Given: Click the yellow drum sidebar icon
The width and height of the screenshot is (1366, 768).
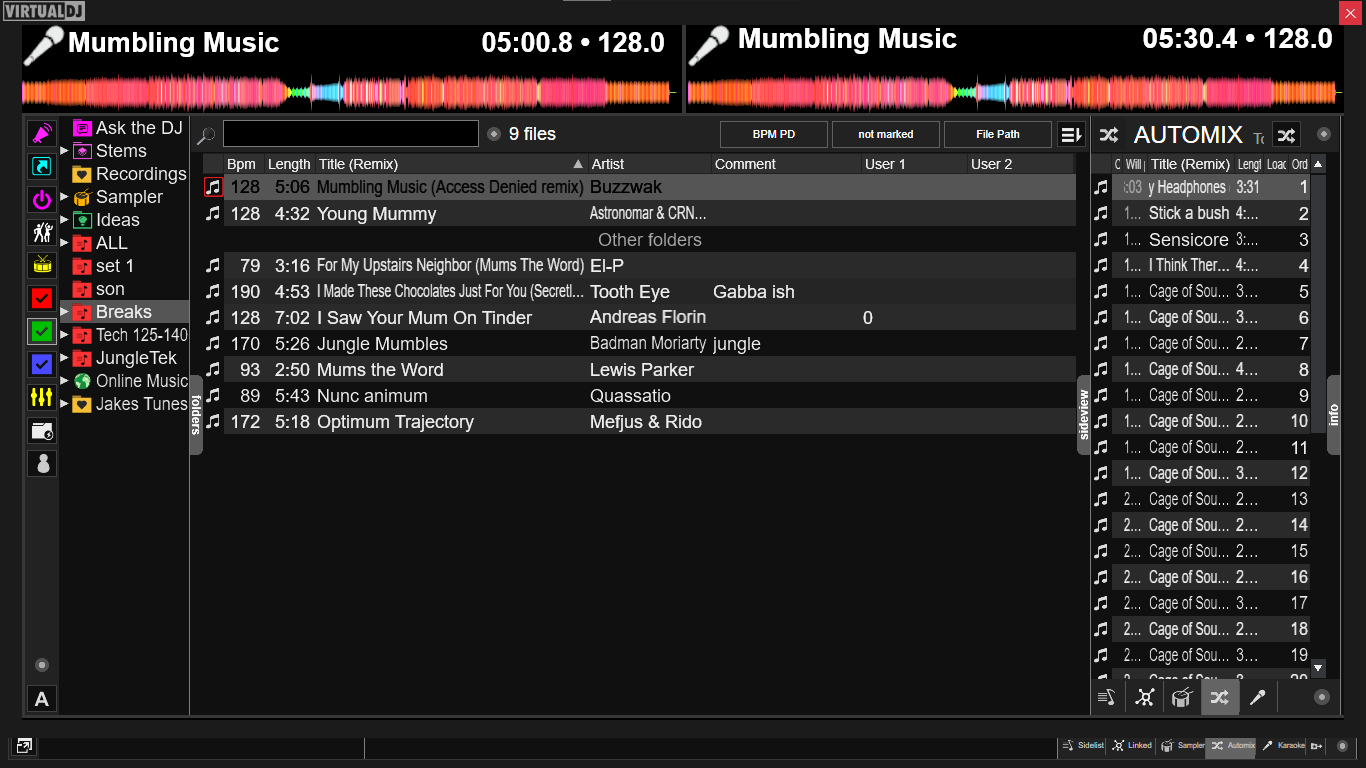Looking at the screenshot, I should point(41,265).
